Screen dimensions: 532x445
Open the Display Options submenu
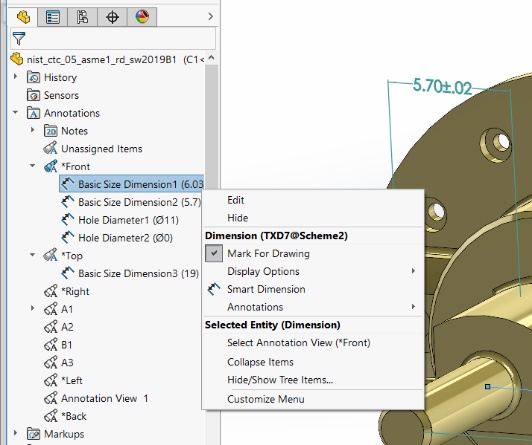[313, 271]
